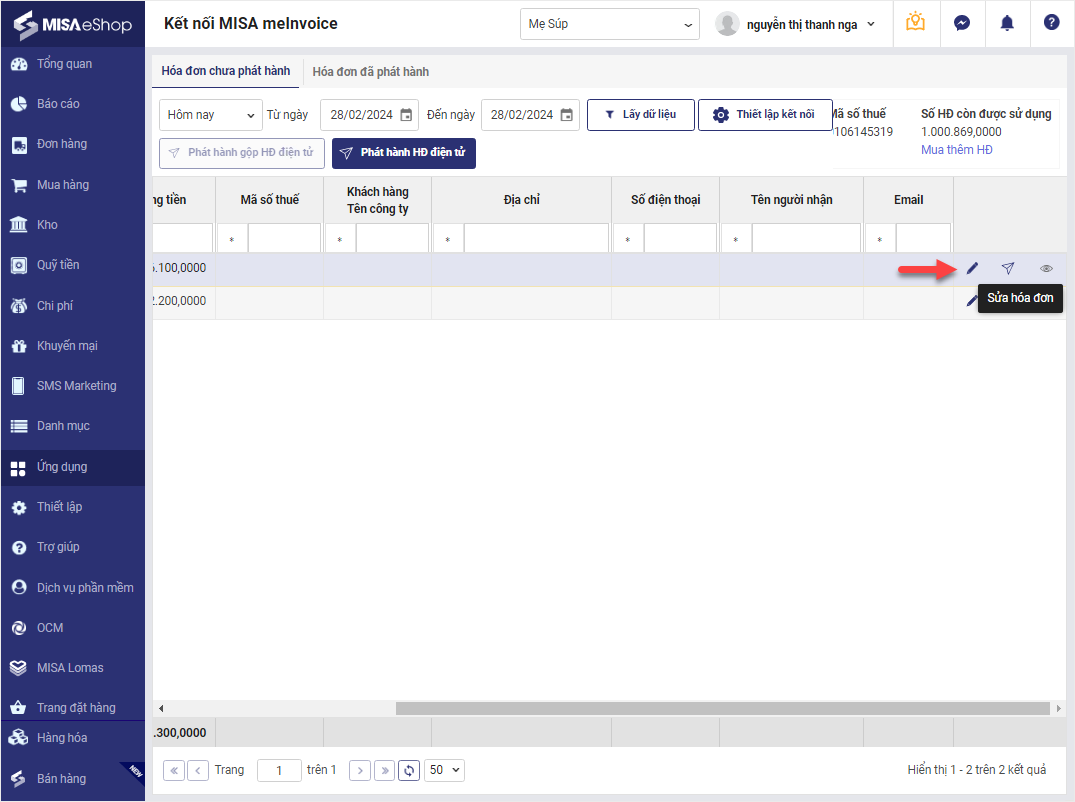This screenshot has height=802, width=1075.
Task: Open Khuyến mại promotions section
Action: coord(73,345)
